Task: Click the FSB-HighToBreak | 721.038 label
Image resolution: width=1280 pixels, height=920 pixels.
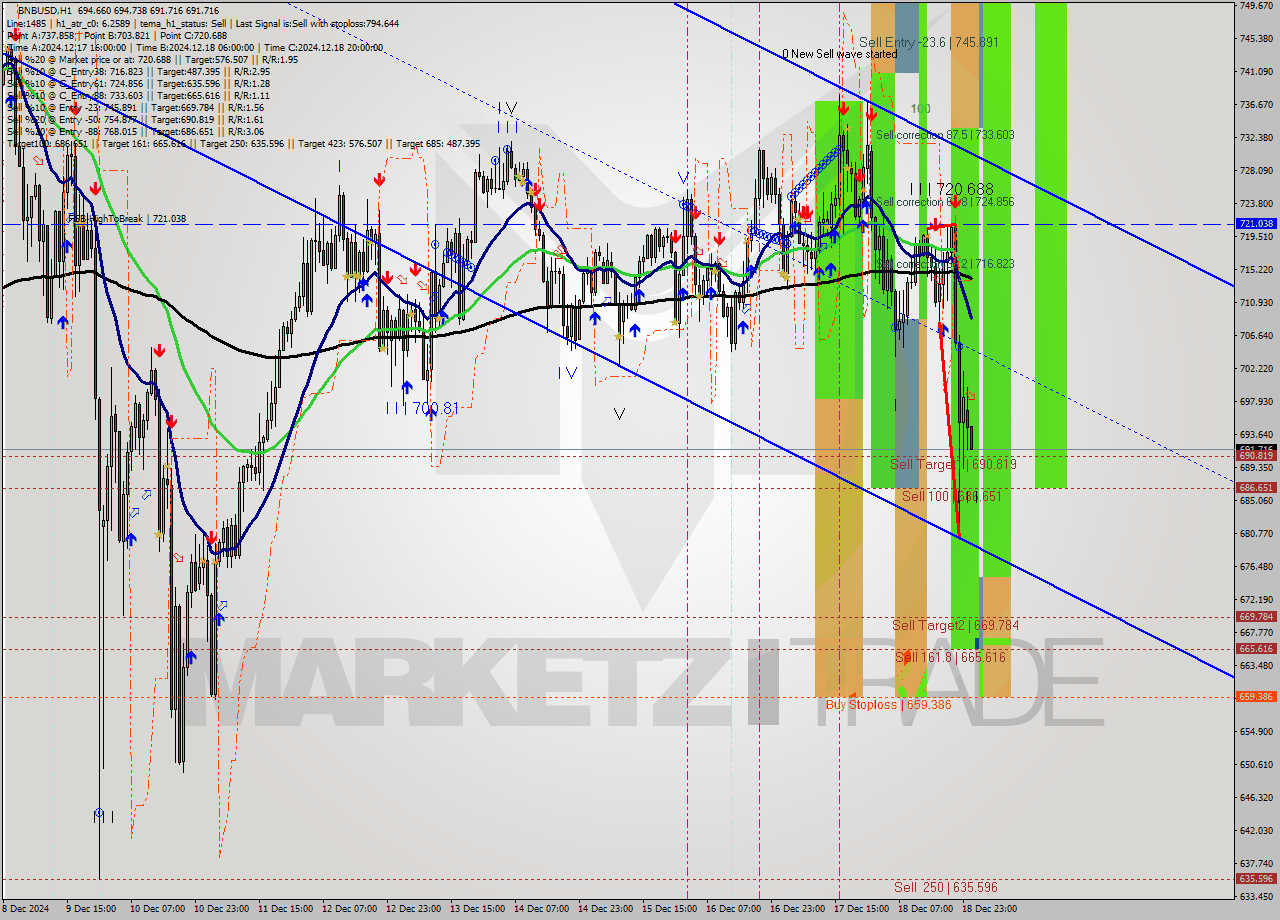Action: point(126,218)
